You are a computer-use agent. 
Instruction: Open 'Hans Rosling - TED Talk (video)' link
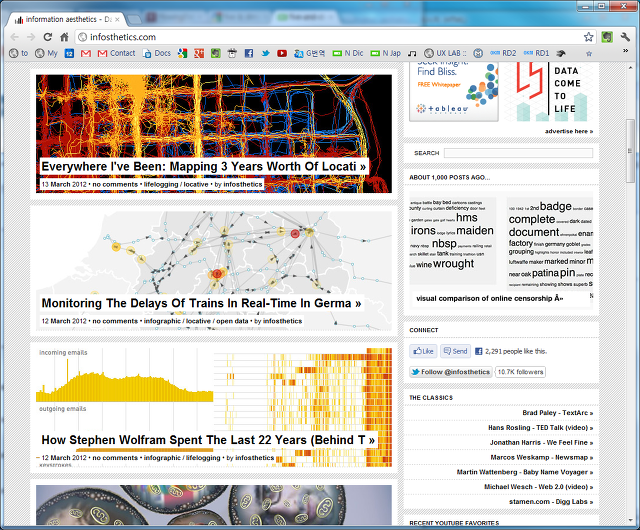coord(540,428)
